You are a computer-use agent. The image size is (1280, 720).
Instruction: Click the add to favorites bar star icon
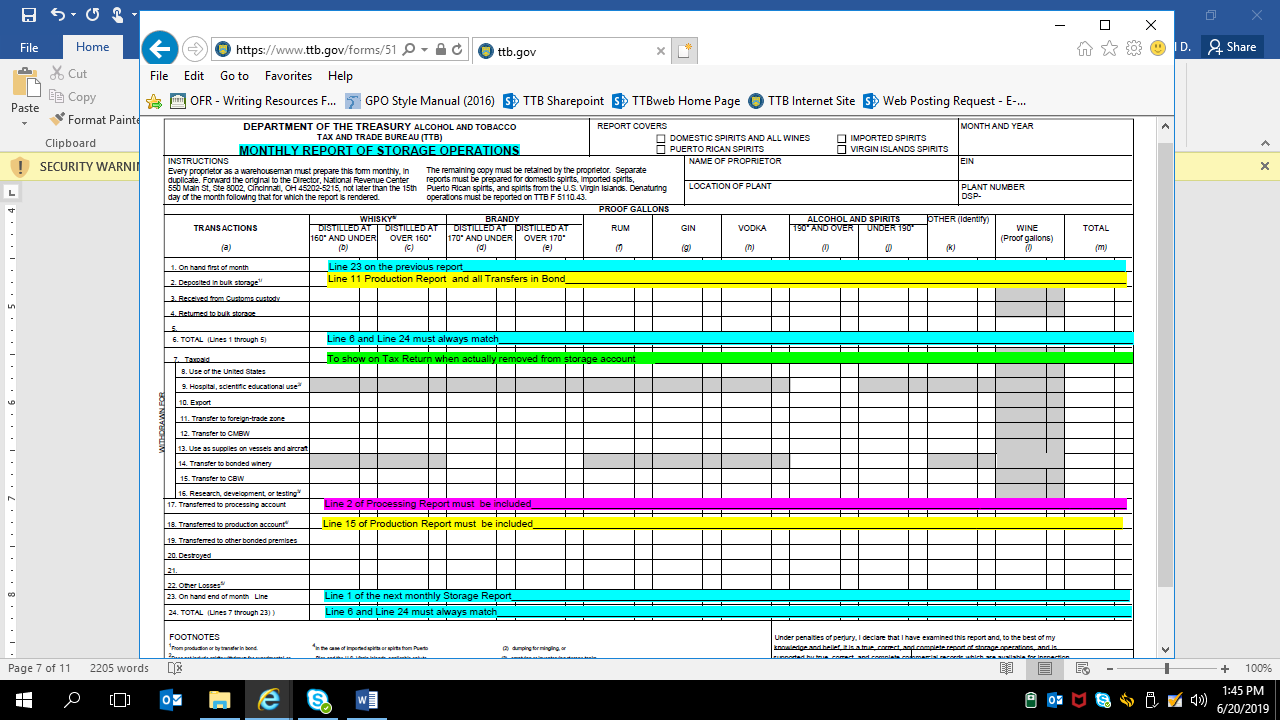154,101
